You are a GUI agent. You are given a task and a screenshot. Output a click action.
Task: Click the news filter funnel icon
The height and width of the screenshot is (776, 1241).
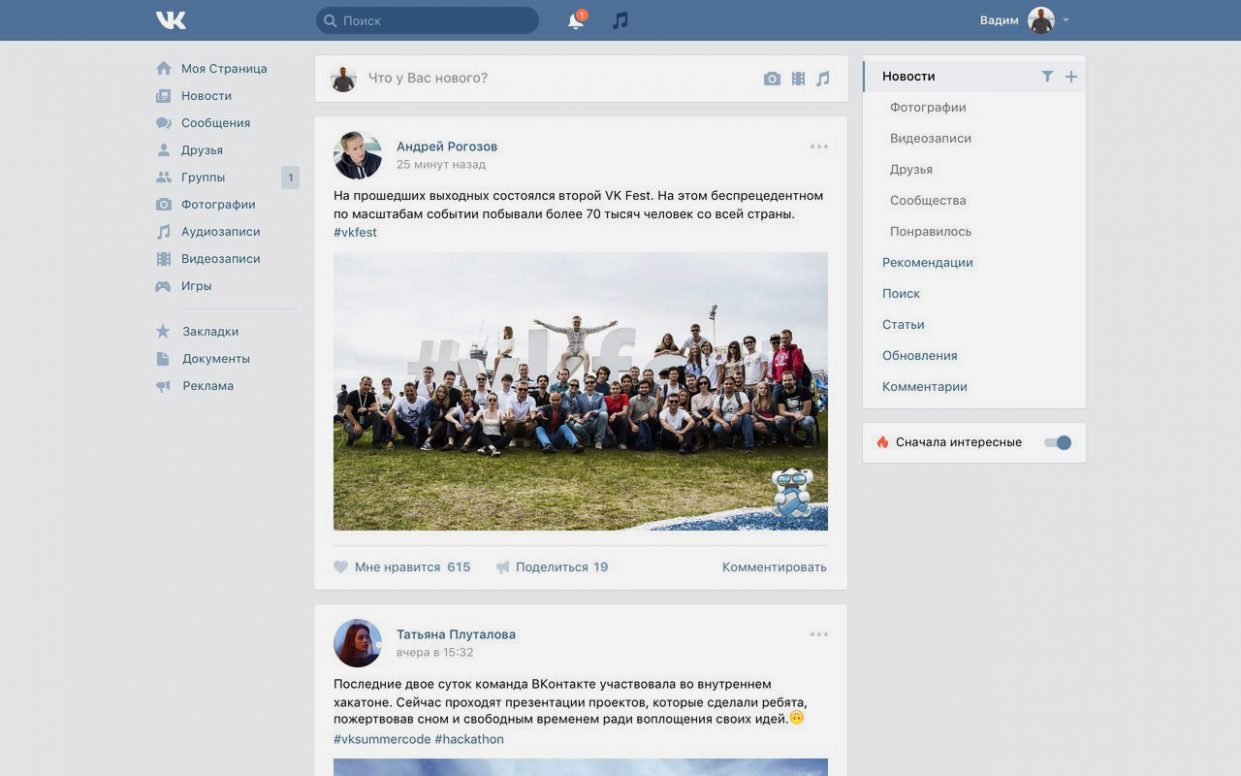(x=1047, y=76)
